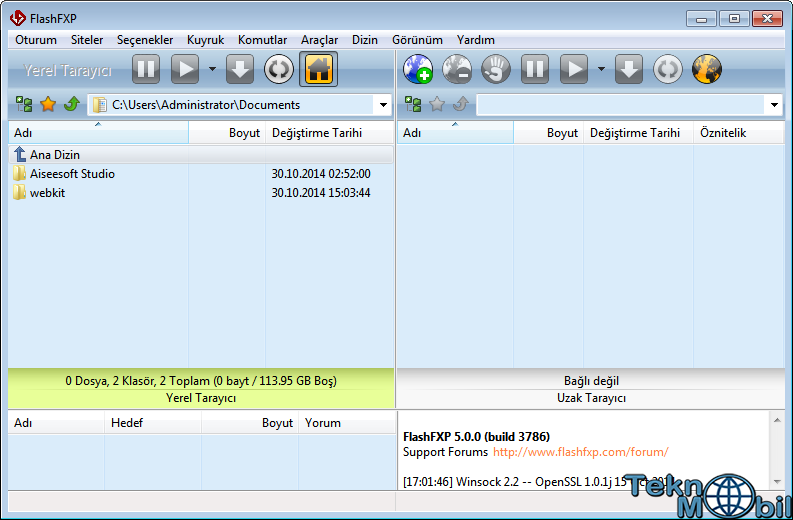Click queue Adı column header
The height and width of the screenshot is (520, 793).
[56, 423]
